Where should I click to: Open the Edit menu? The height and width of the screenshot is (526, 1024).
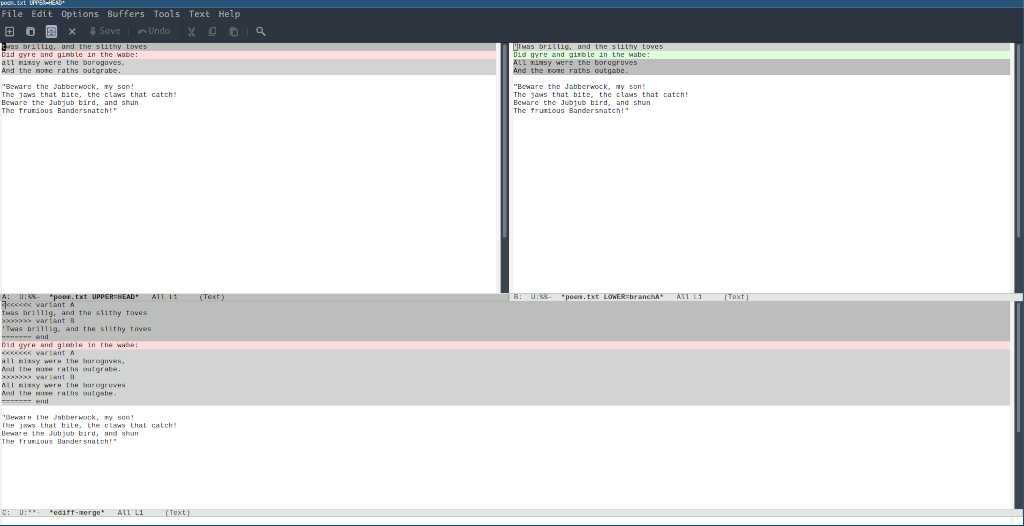(42, 14)
